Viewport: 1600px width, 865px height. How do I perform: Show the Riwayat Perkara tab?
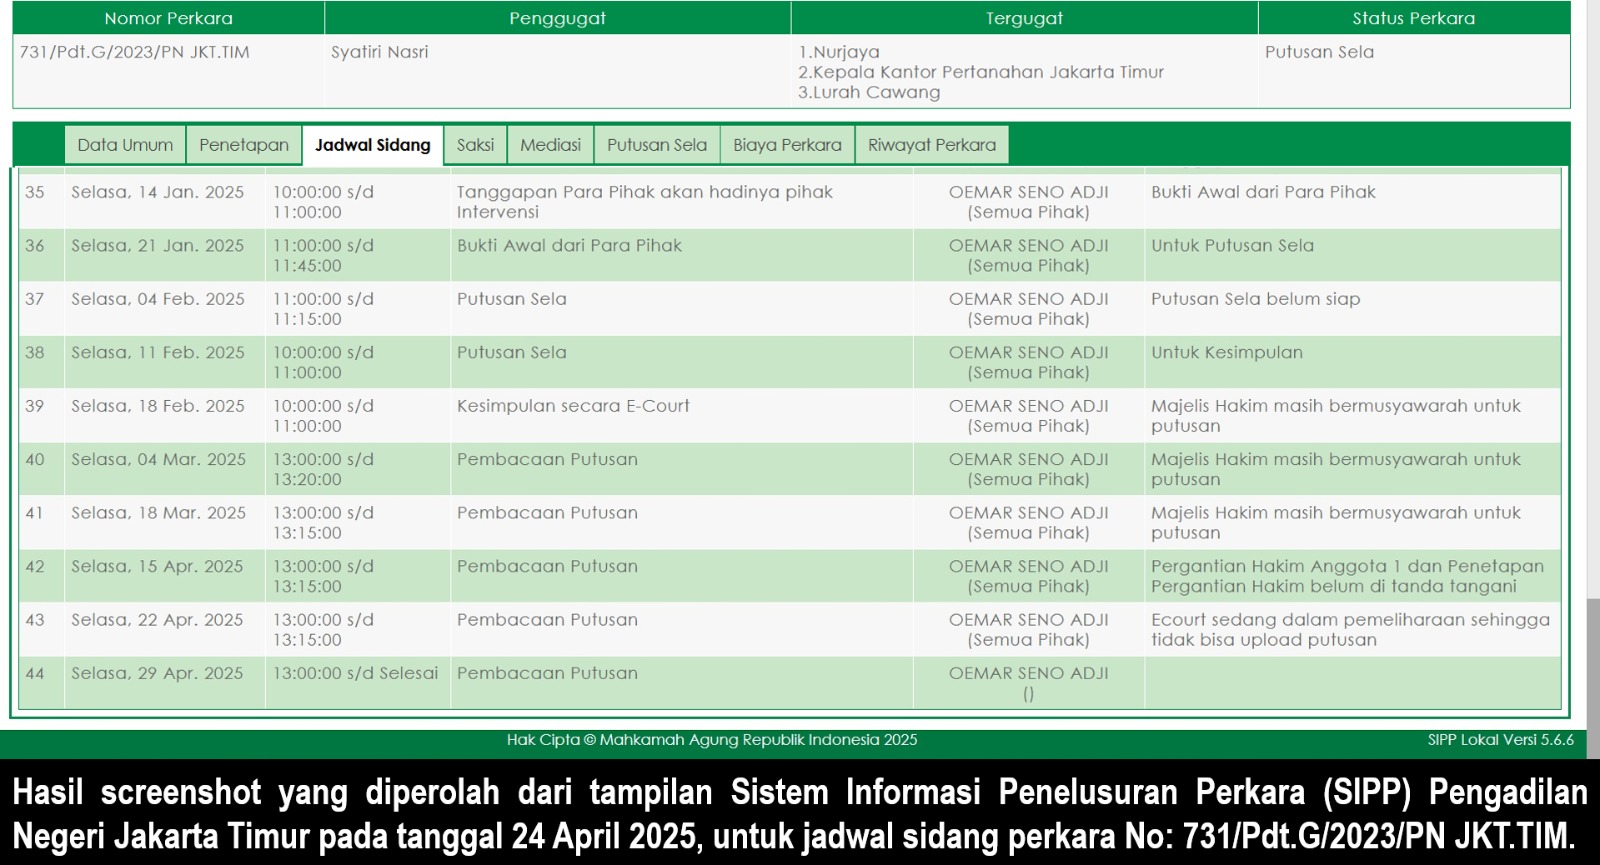931,145
